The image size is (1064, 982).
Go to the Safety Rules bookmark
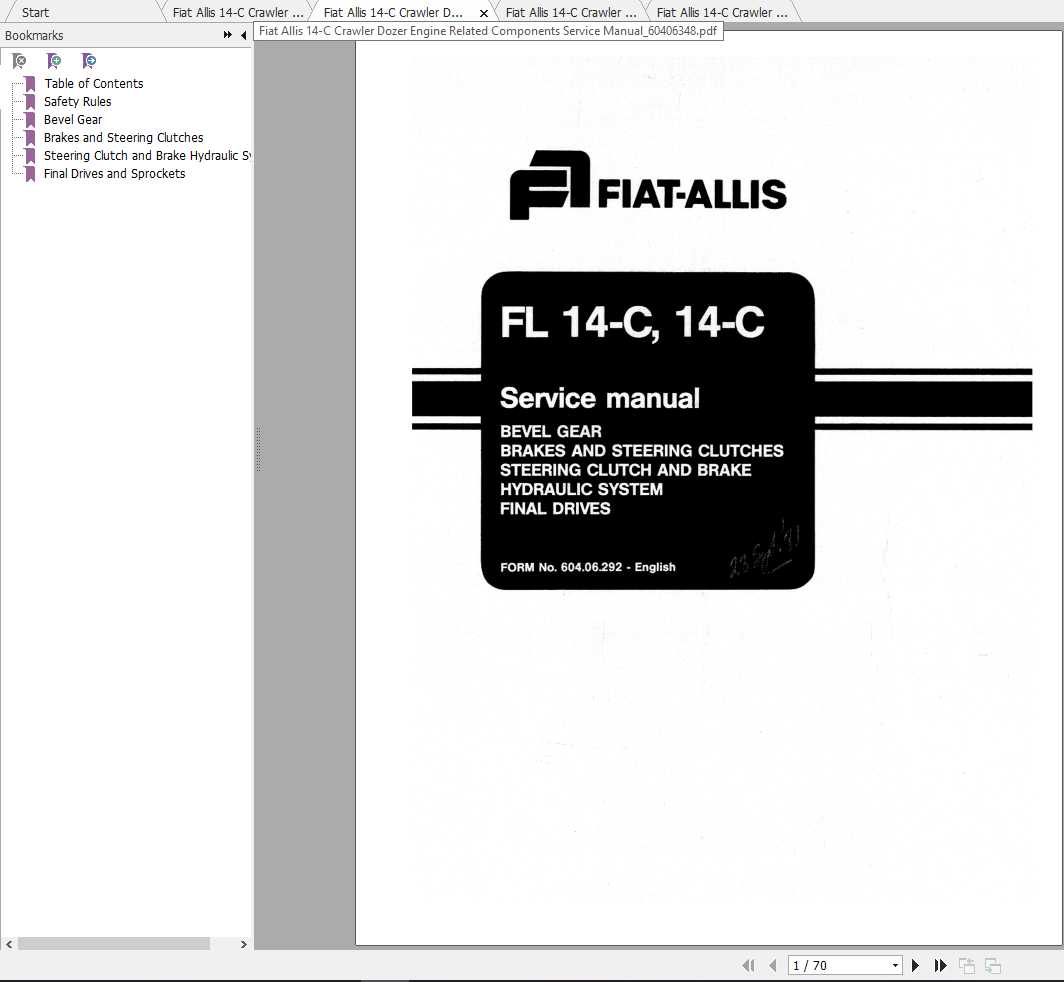tap(77, 101)
